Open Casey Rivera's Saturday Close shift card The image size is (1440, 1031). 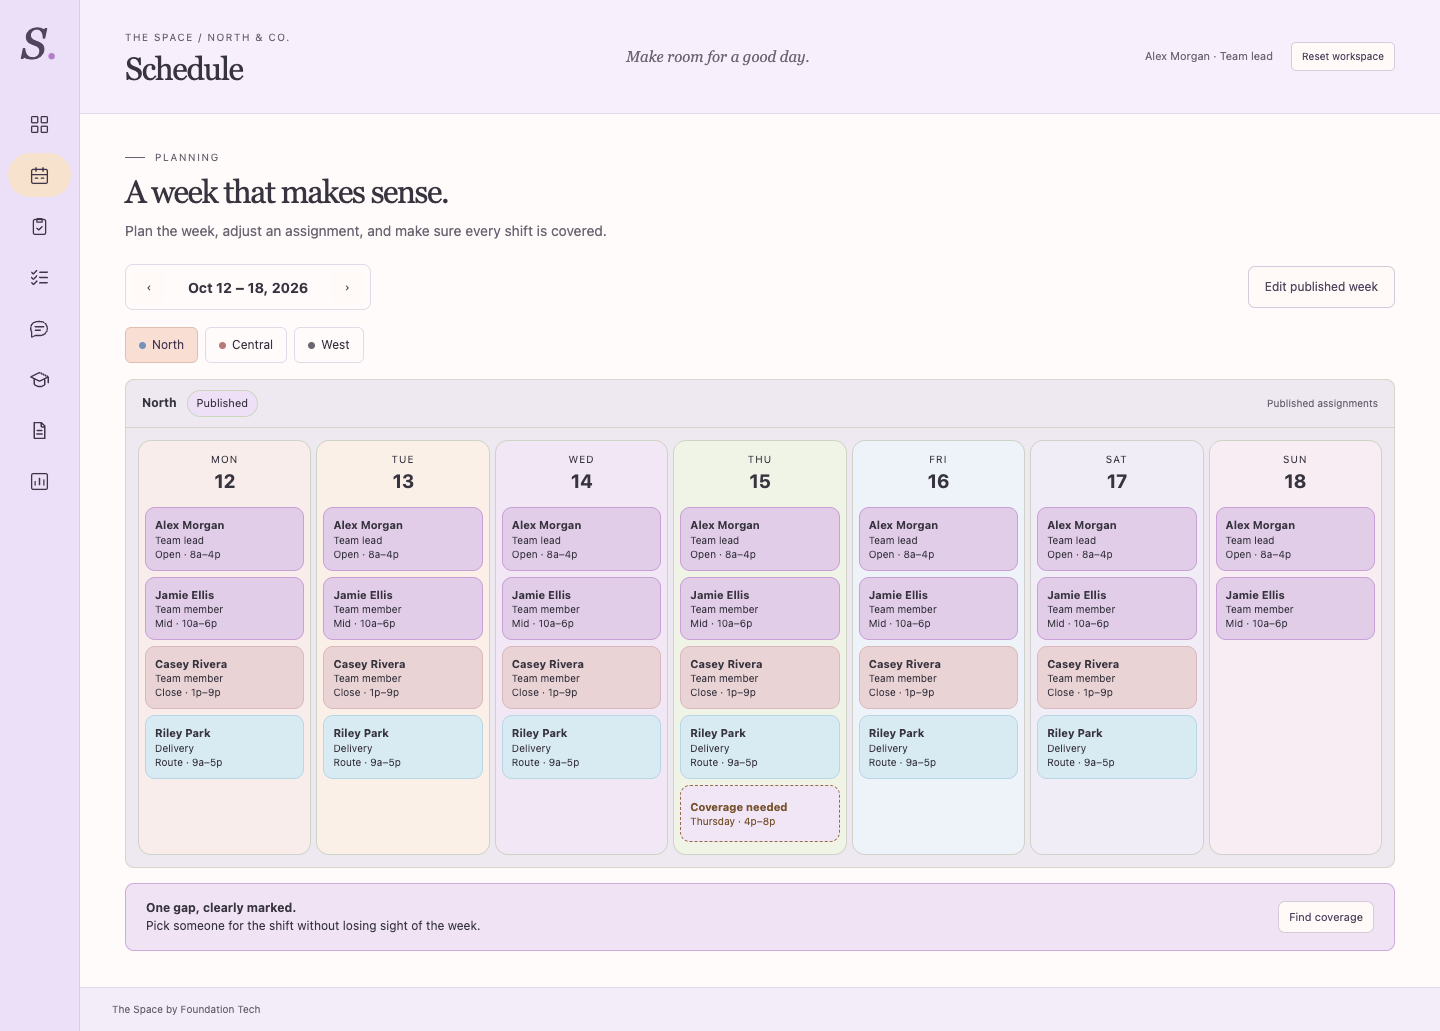(x=1117, y=677)
